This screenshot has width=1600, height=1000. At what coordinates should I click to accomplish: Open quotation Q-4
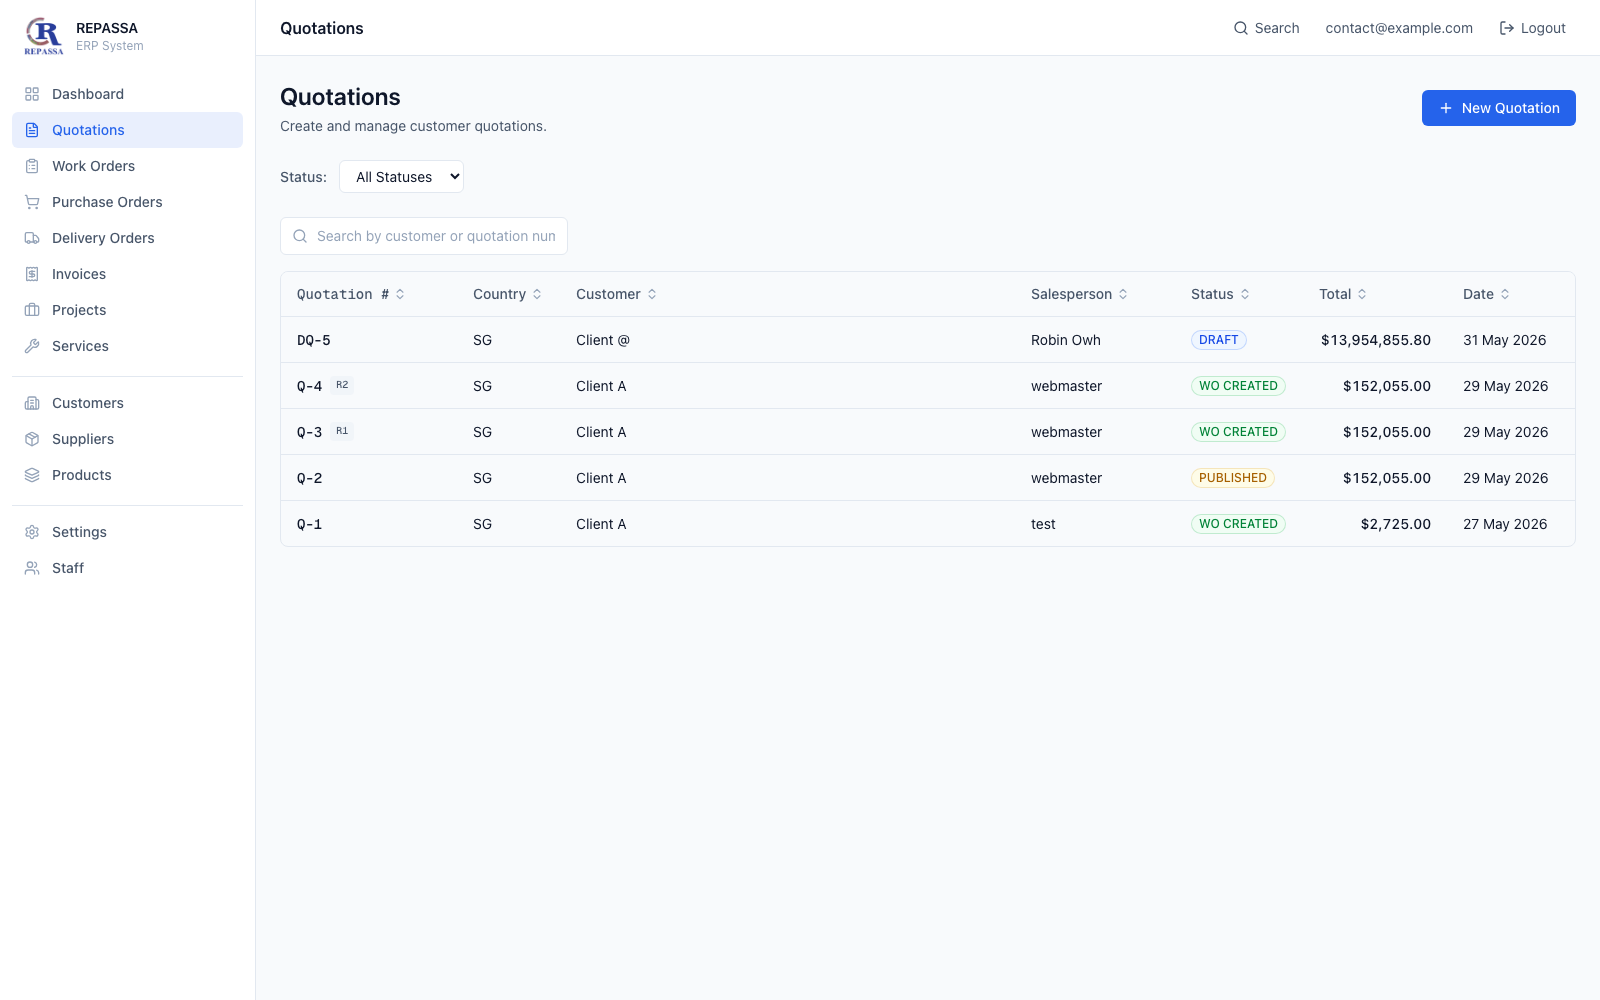coord(309,386)
